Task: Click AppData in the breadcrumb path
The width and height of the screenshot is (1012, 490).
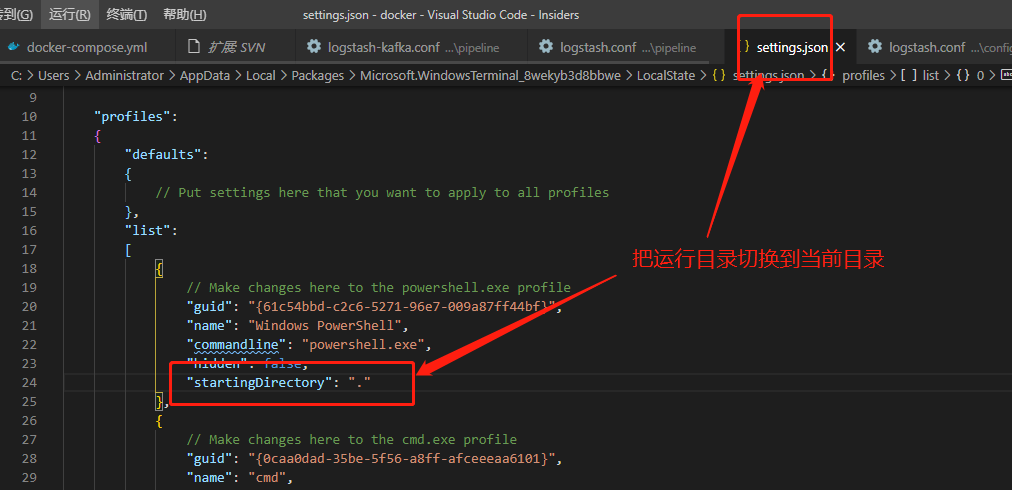Action: pos(205,76)
